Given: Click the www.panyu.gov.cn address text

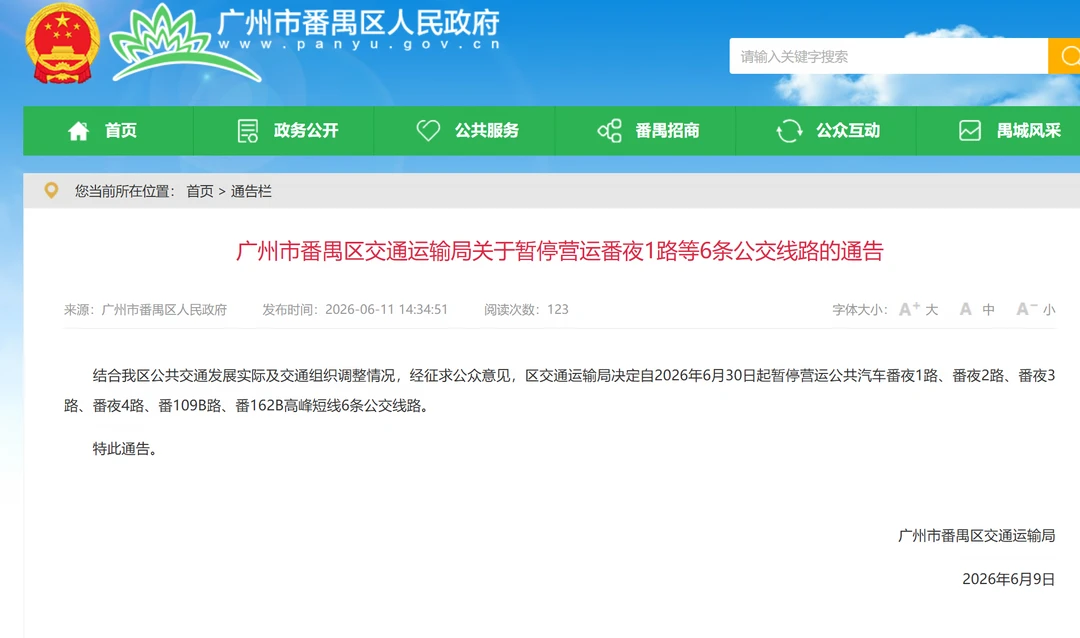Looking at the screenshot, I should point(359,44).
